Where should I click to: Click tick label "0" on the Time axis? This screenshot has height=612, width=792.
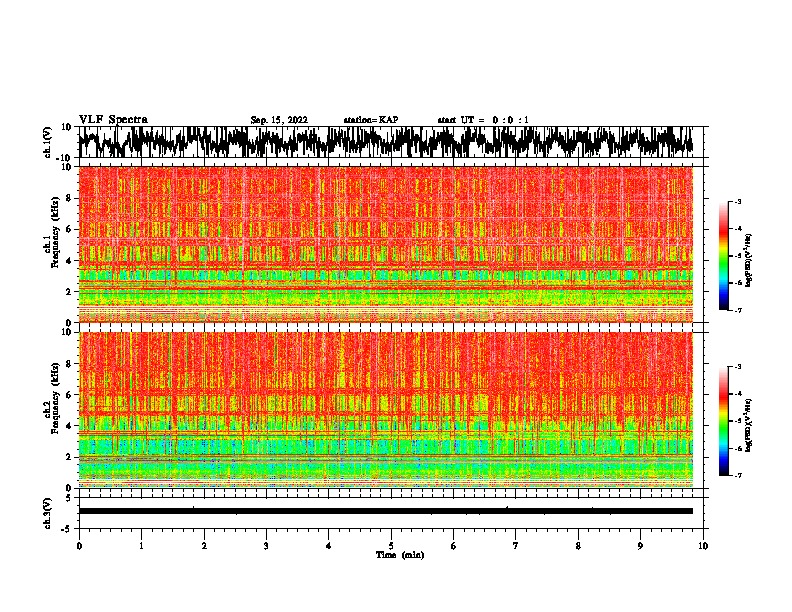click(x=79, y=546)
